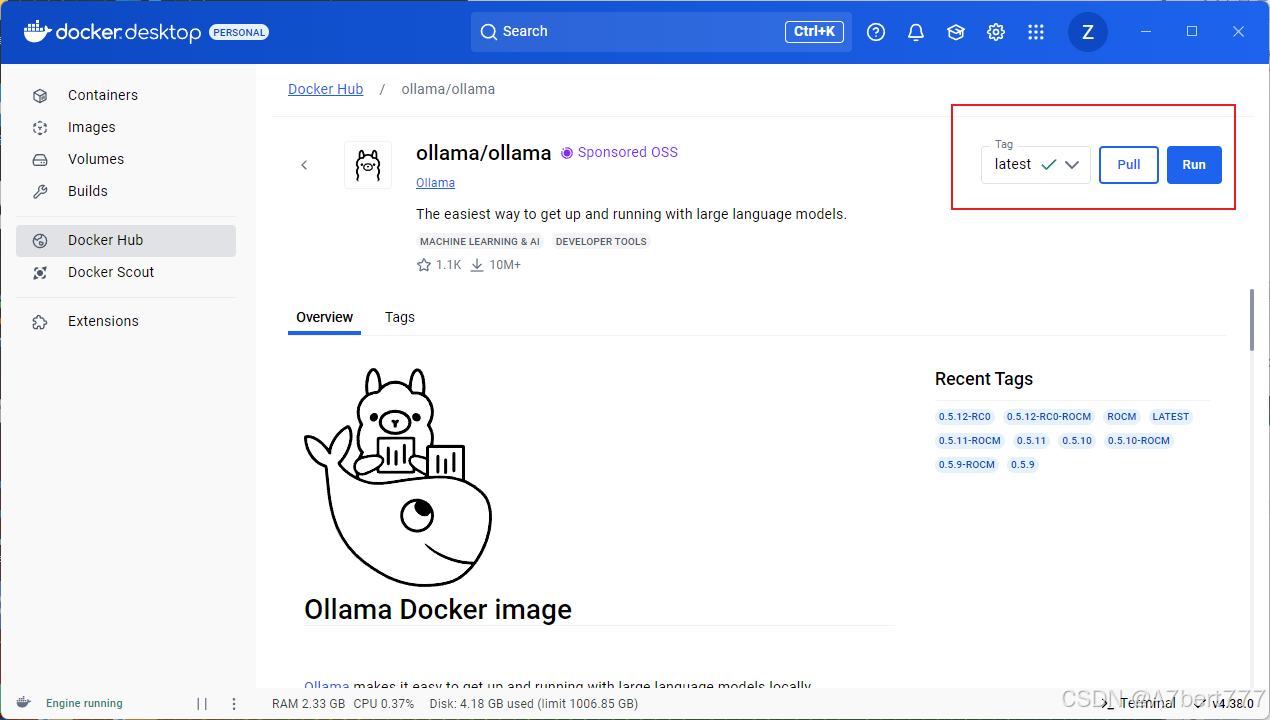Pull the ollama image
Screen dimensions: 1270x720
[x=1129, y=165]
